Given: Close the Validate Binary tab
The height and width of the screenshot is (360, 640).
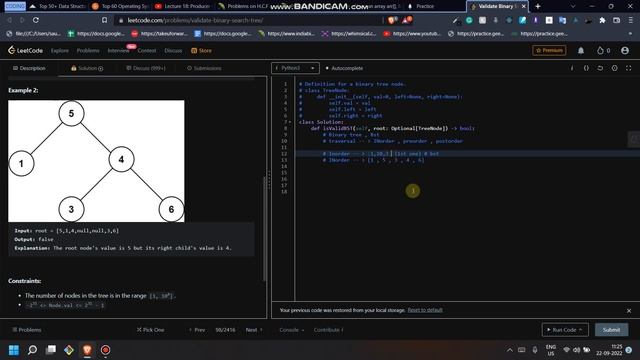Looking at the screenshot, I should (523, 6).
